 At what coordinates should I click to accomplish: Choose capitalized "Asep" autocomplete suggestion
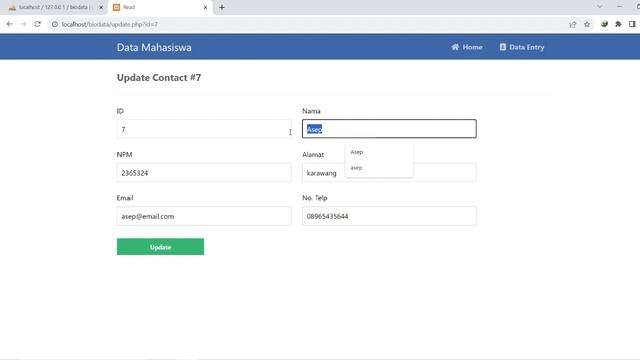coord(379,152)
